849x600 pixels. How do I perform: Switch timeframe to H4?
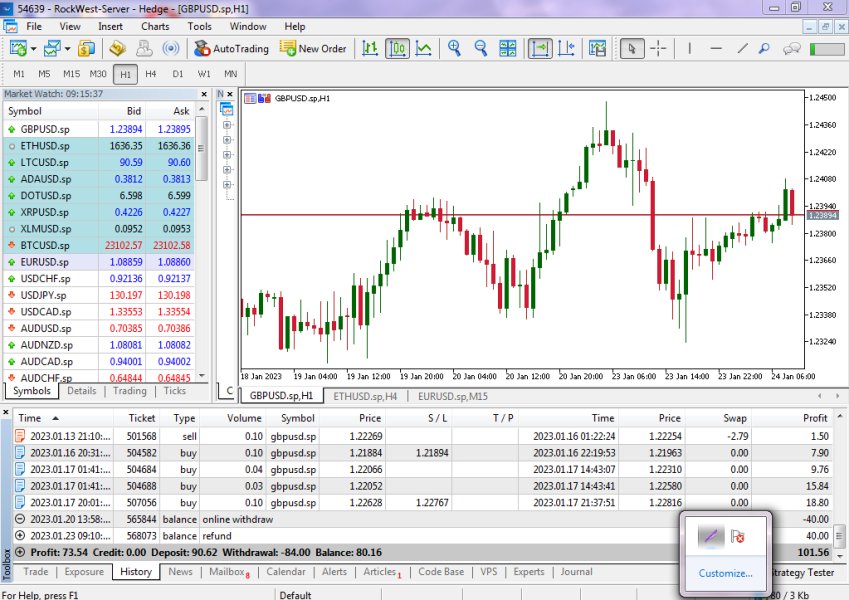point(151,74)
